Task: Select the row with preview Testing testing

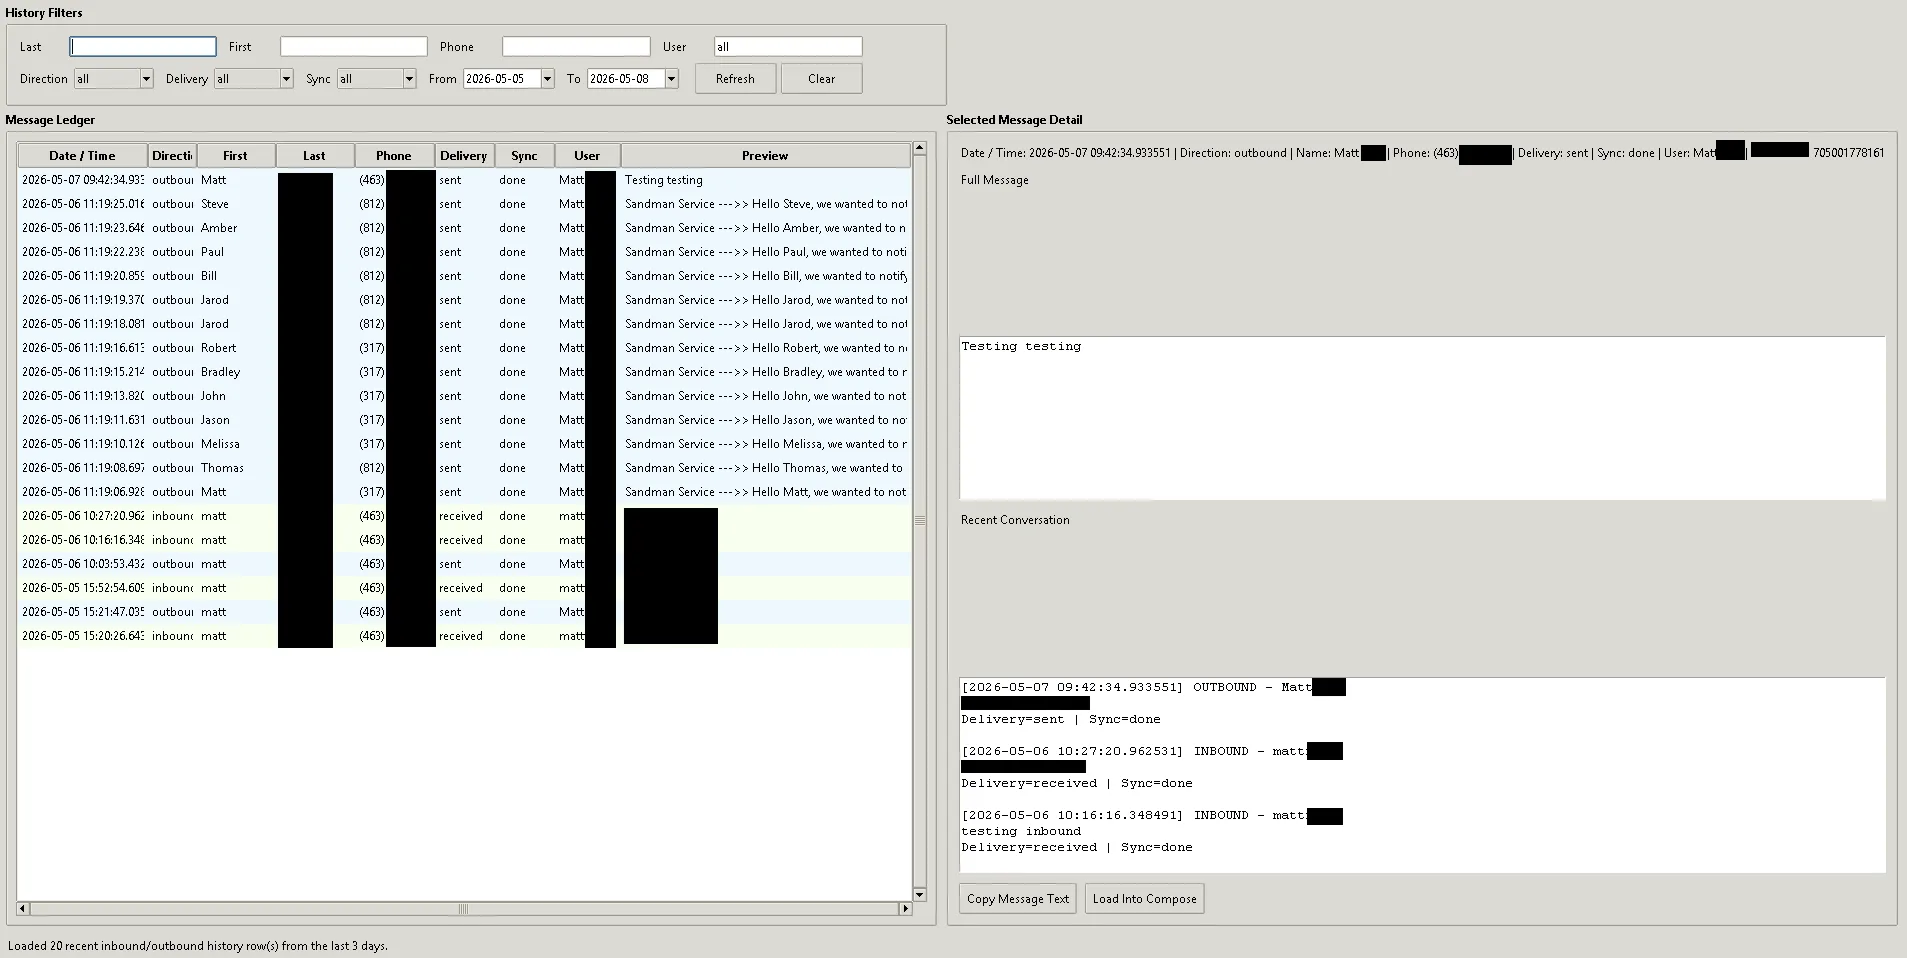Action: (x=464, y=180)
